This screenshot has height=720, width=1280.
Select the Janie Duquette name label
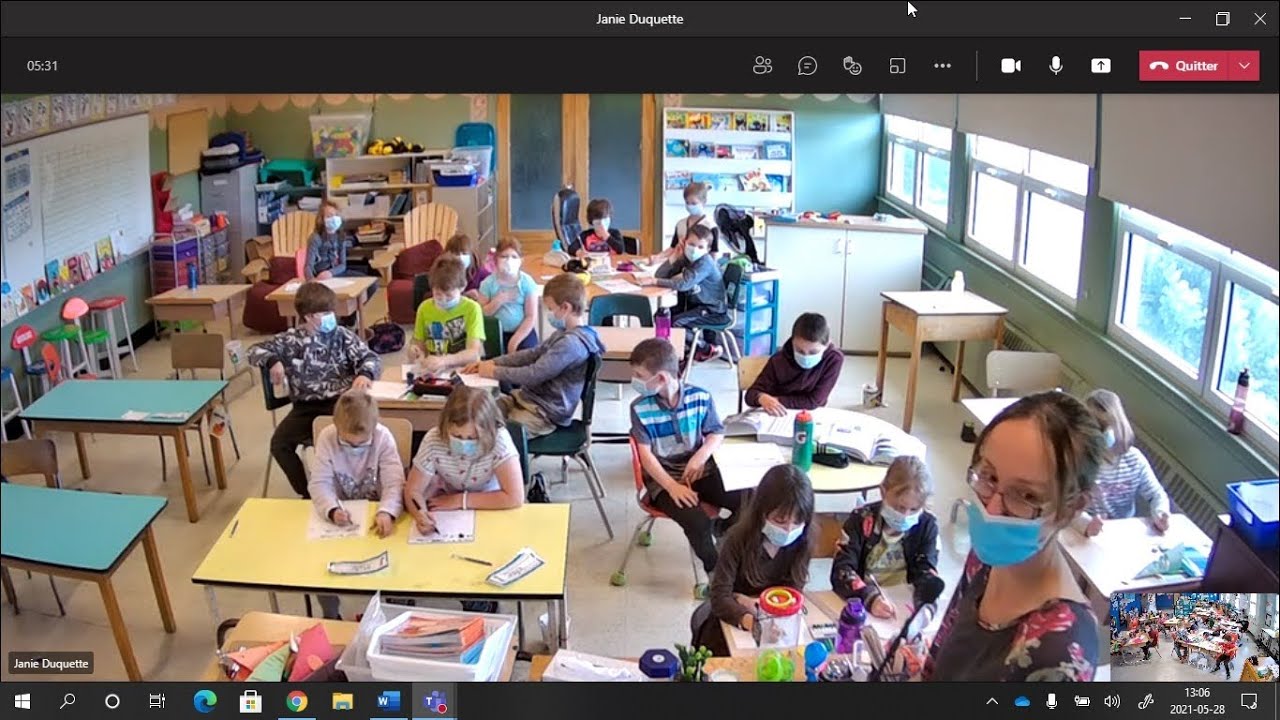point(51,664)
